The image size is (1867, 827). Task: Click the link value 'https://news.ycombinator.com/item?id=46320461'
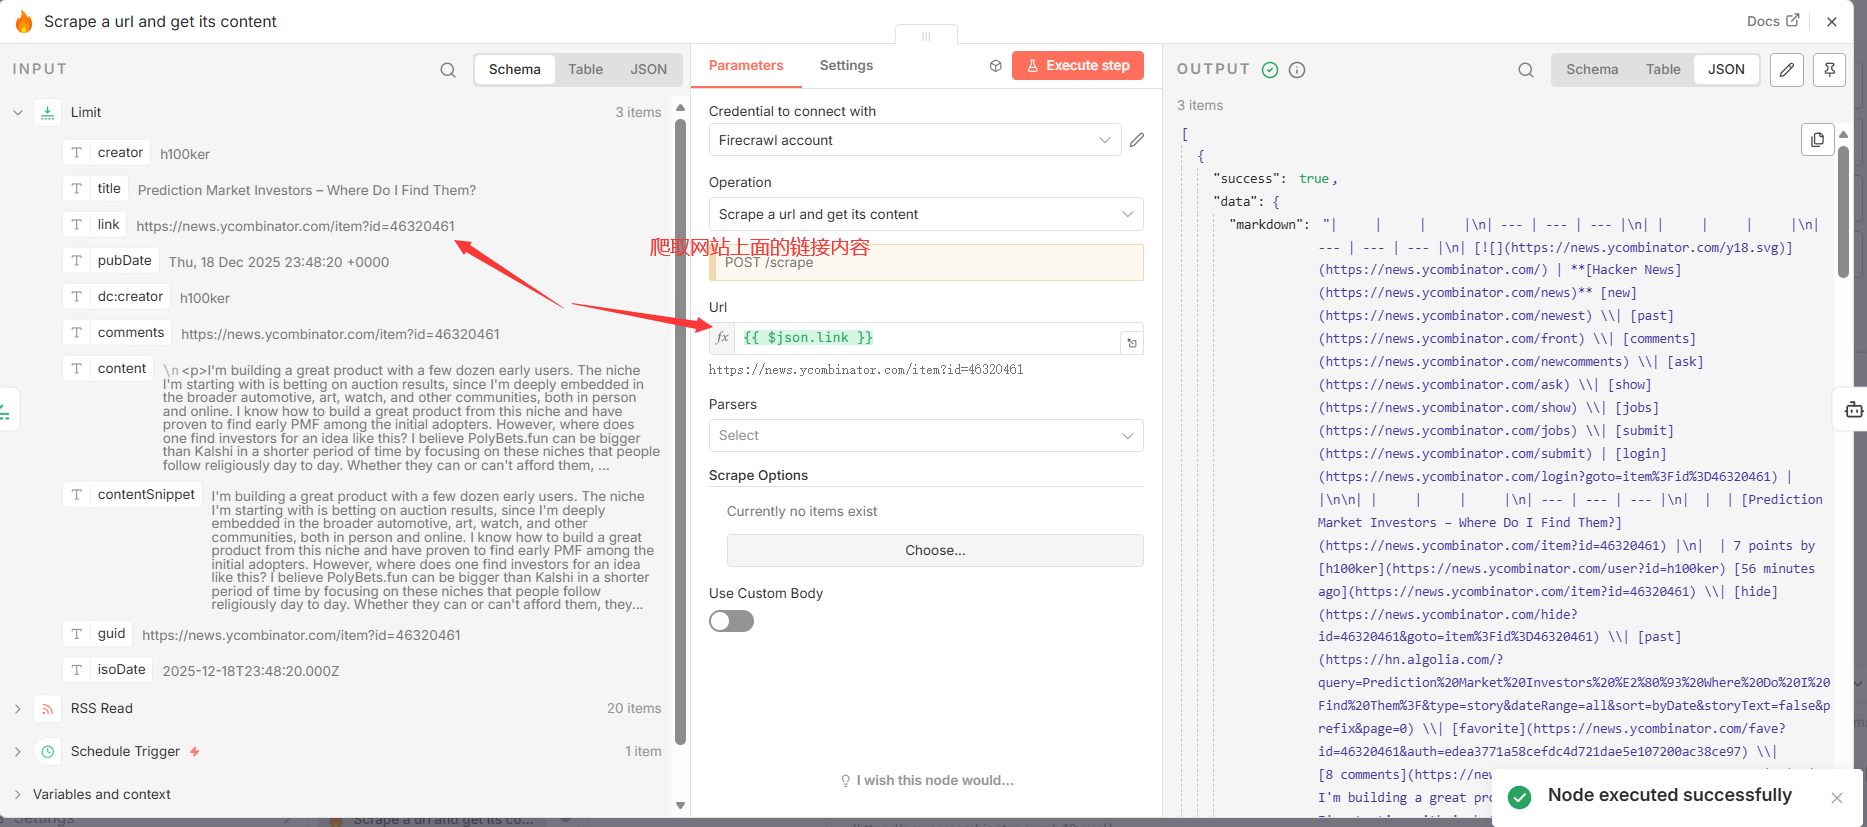pyautogui.click(x=295, y=226)
